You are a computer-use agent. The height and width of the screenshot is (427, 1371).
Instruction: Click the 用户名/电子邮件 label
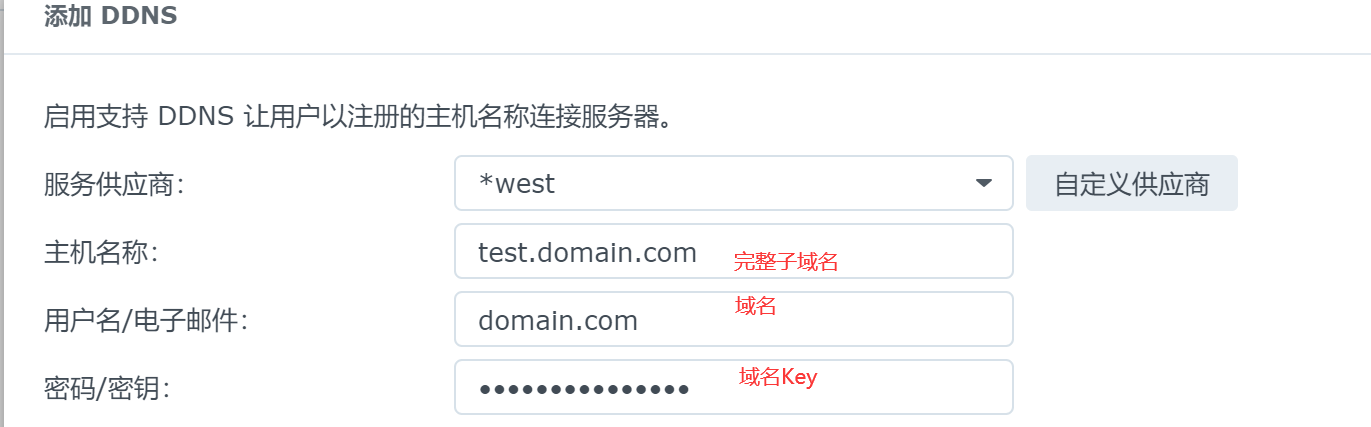pyautogui.click(x=145, y=321)
